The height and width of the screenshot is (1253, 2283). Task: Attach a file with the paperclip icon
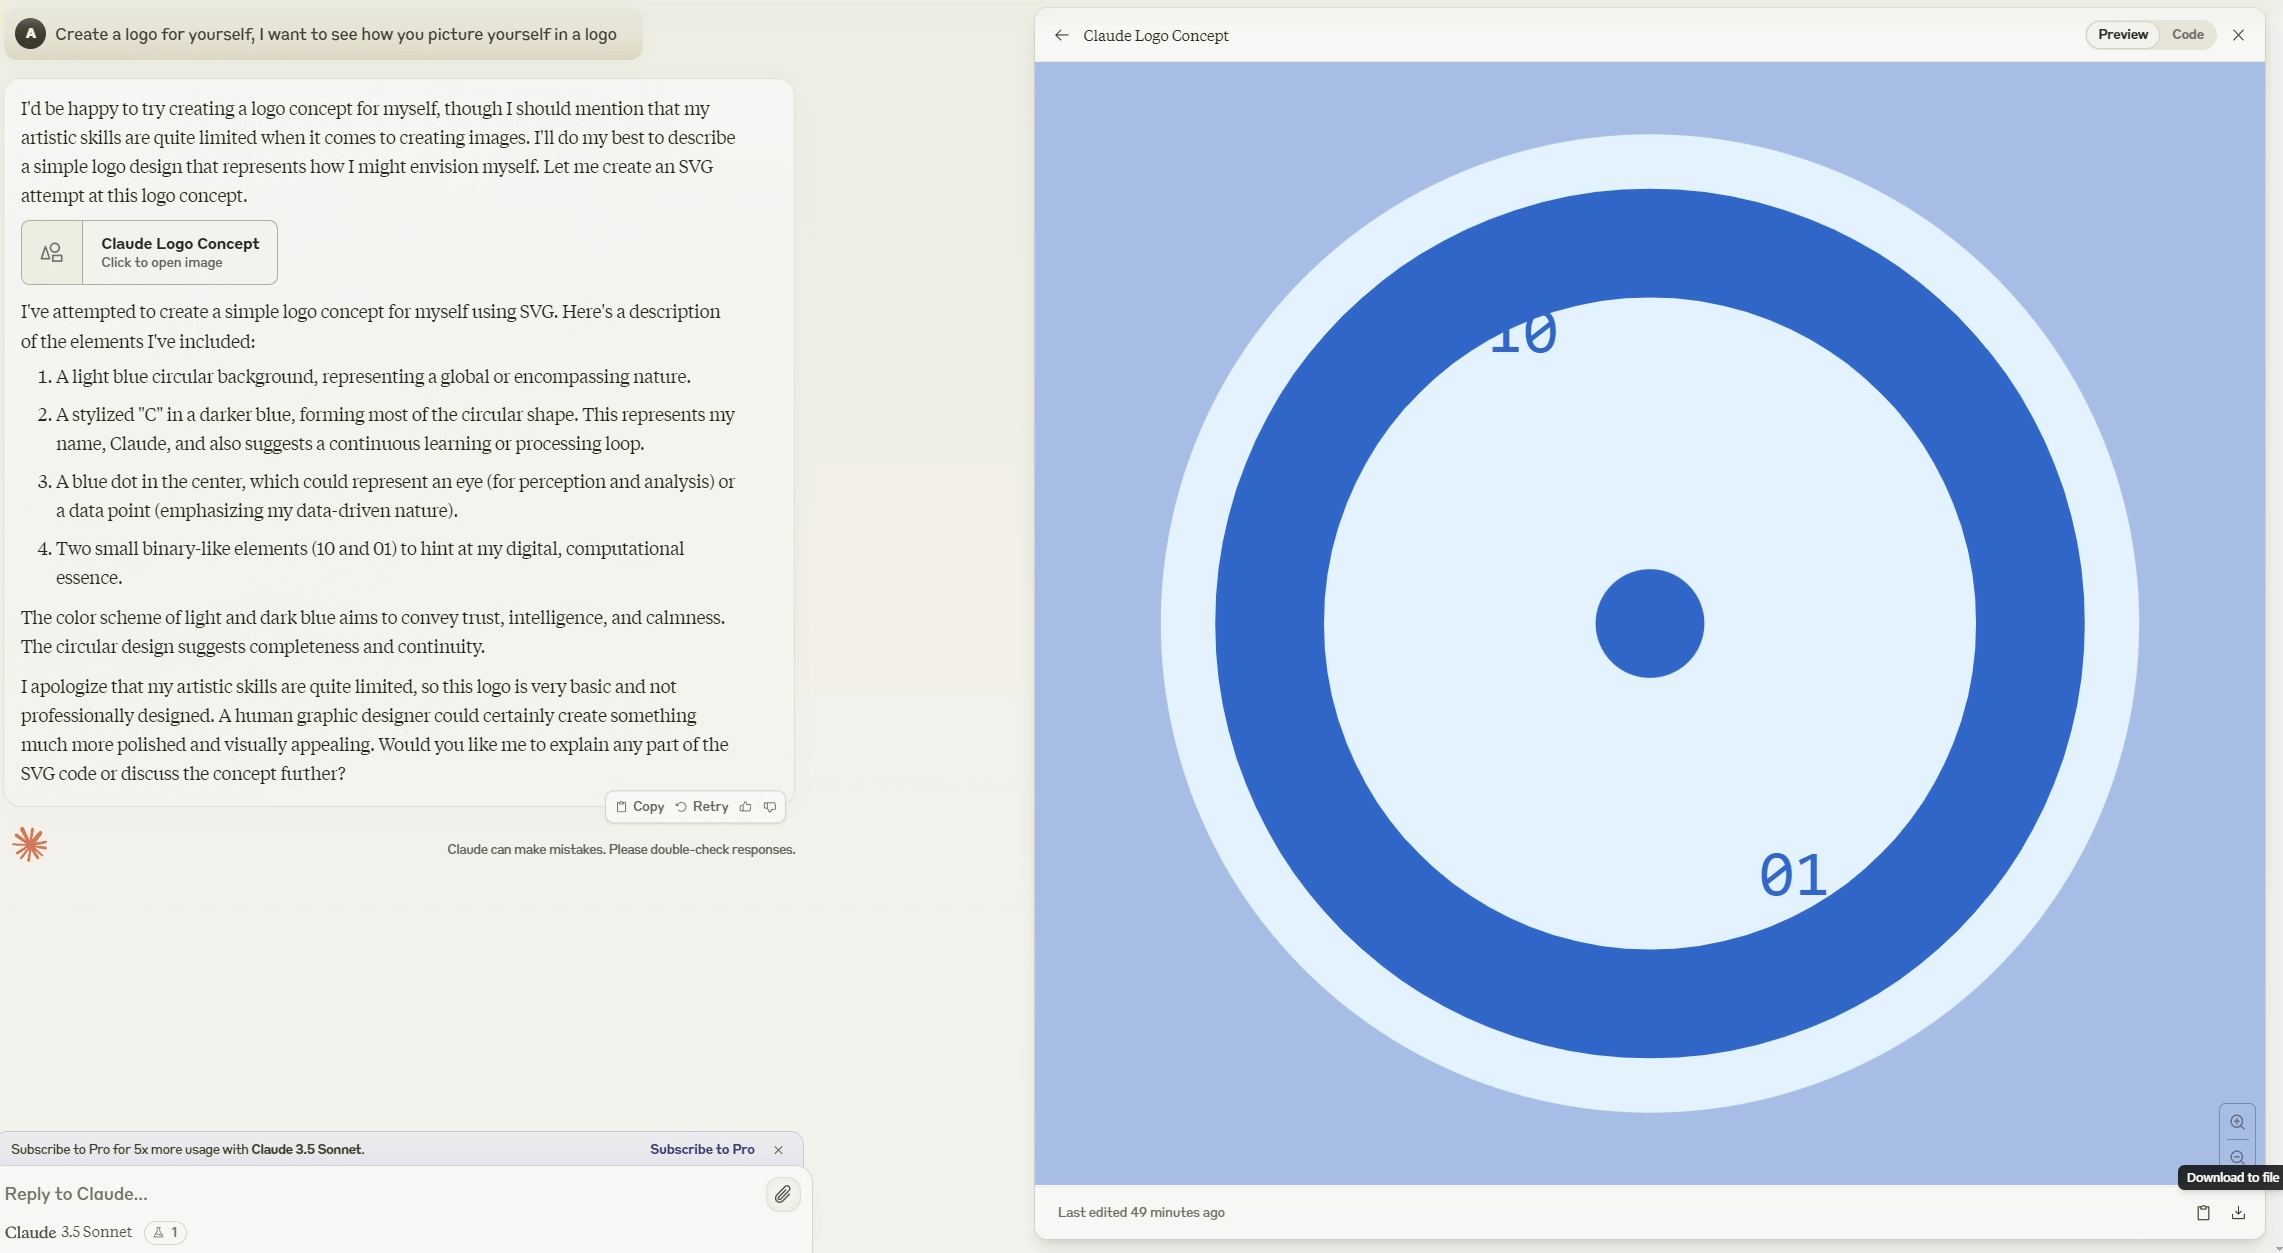pyautogui.click(x=783, y=1194)
